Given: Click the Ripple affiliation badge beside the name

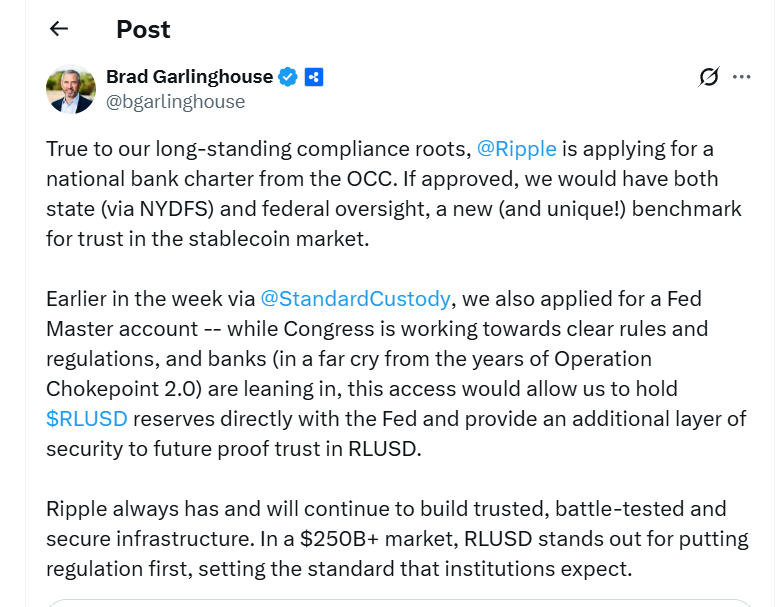Looking at the screenshot, I should 314,77.
